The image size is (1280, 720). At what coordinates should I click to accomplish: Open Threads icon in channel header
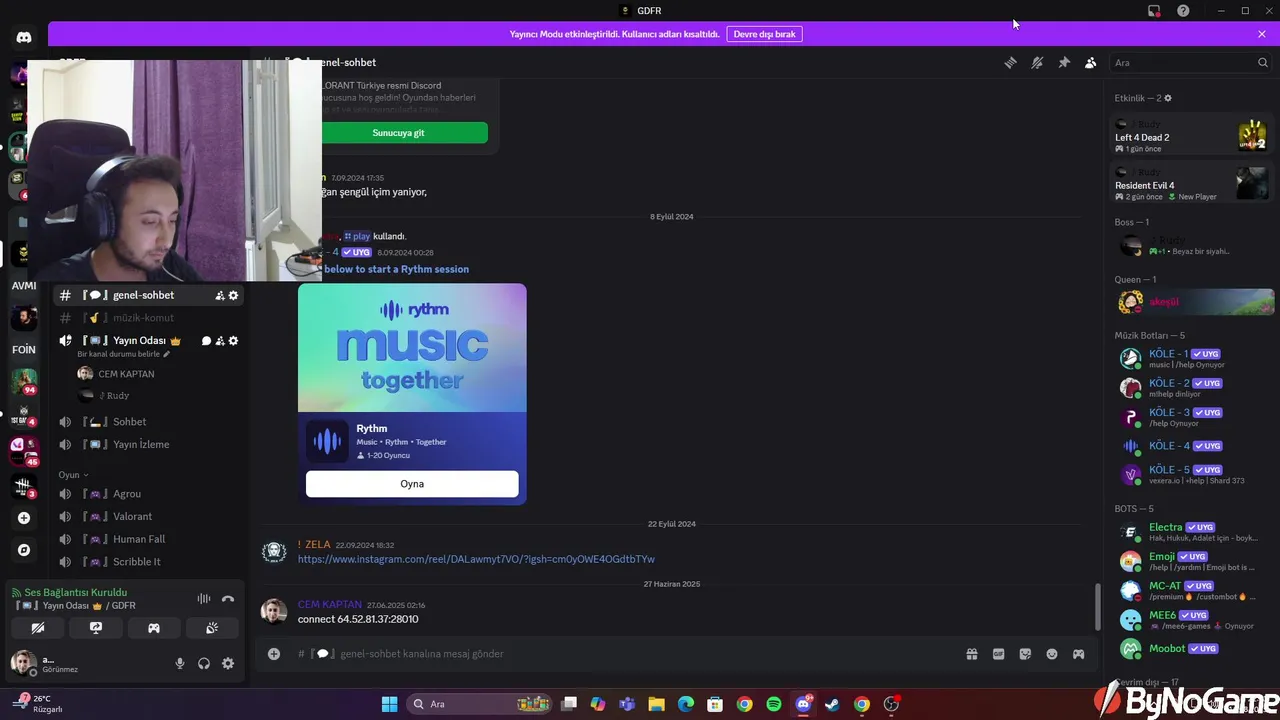[1010, 62]
